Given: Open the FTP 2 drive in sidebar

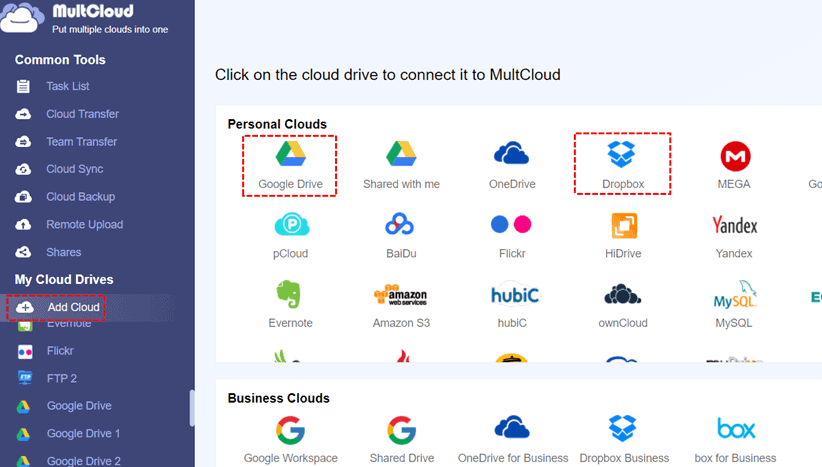Looking at the screenshot, I should click(x=62, y=378).
